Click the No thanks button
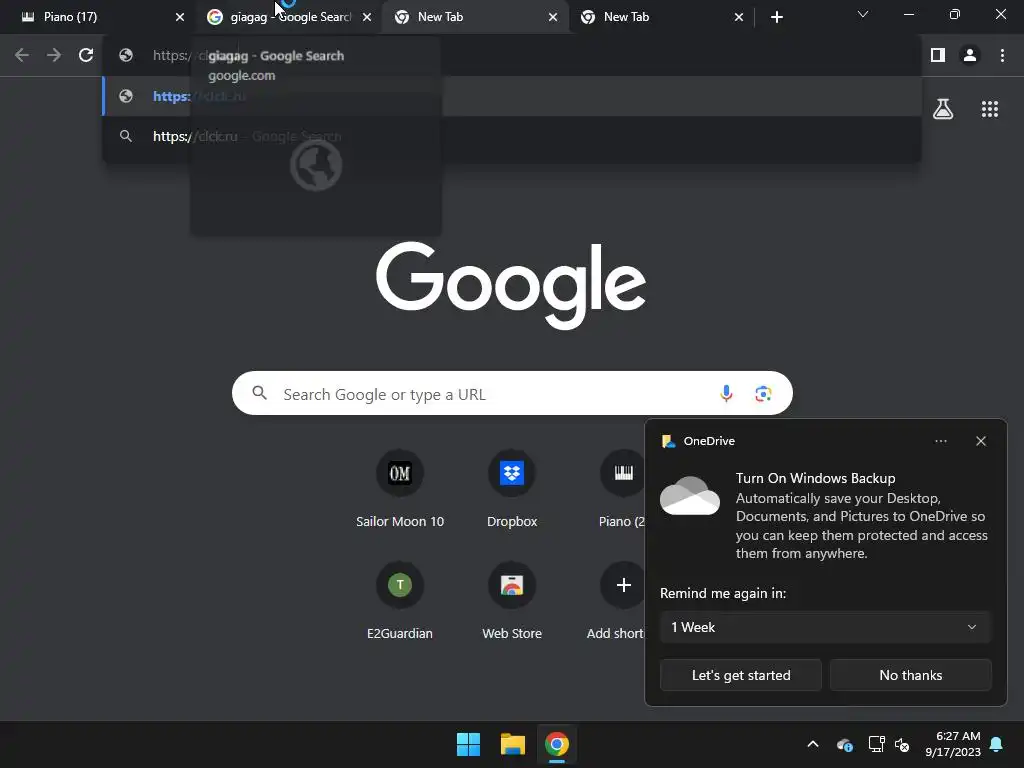Image resolution: width=1024 pixels, height=768 pixels. [x=910, y=675]
